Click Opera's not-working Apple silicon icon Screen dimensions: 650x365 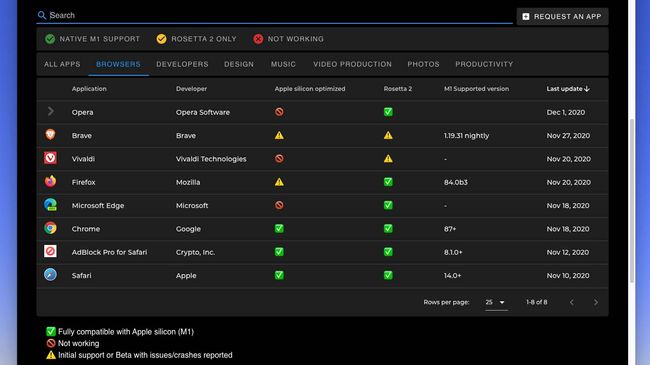click(279, 112)
